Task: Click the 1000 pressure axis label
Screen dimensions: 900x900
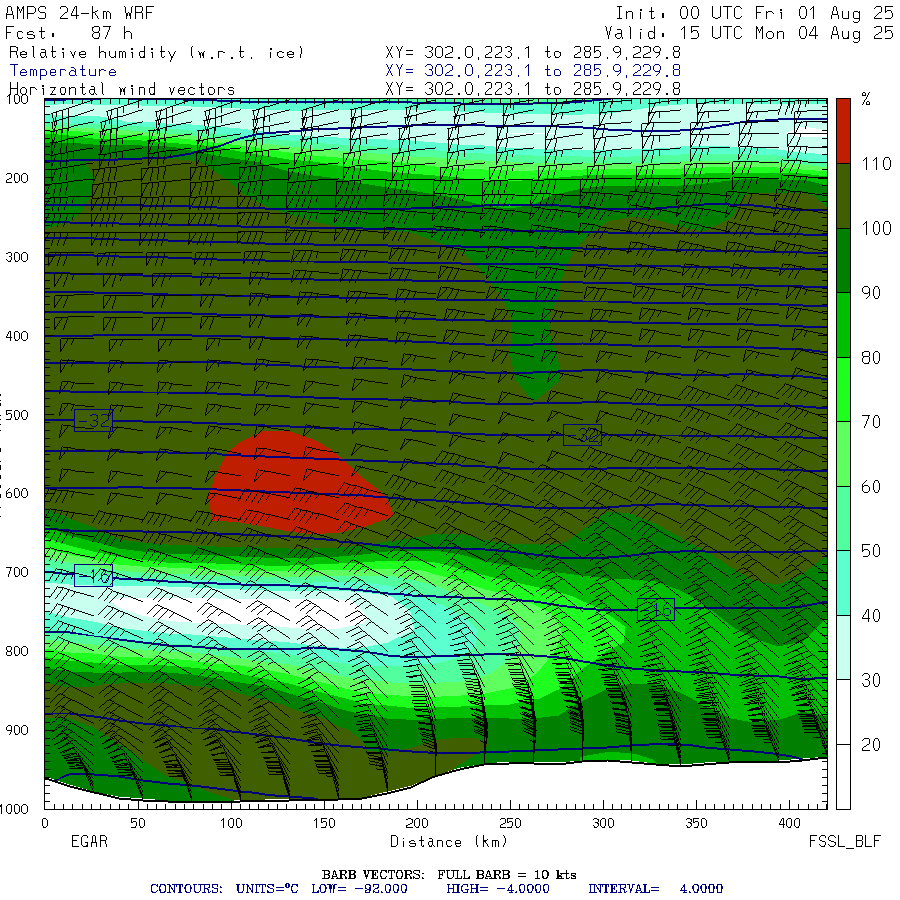Action: point(14,809)
